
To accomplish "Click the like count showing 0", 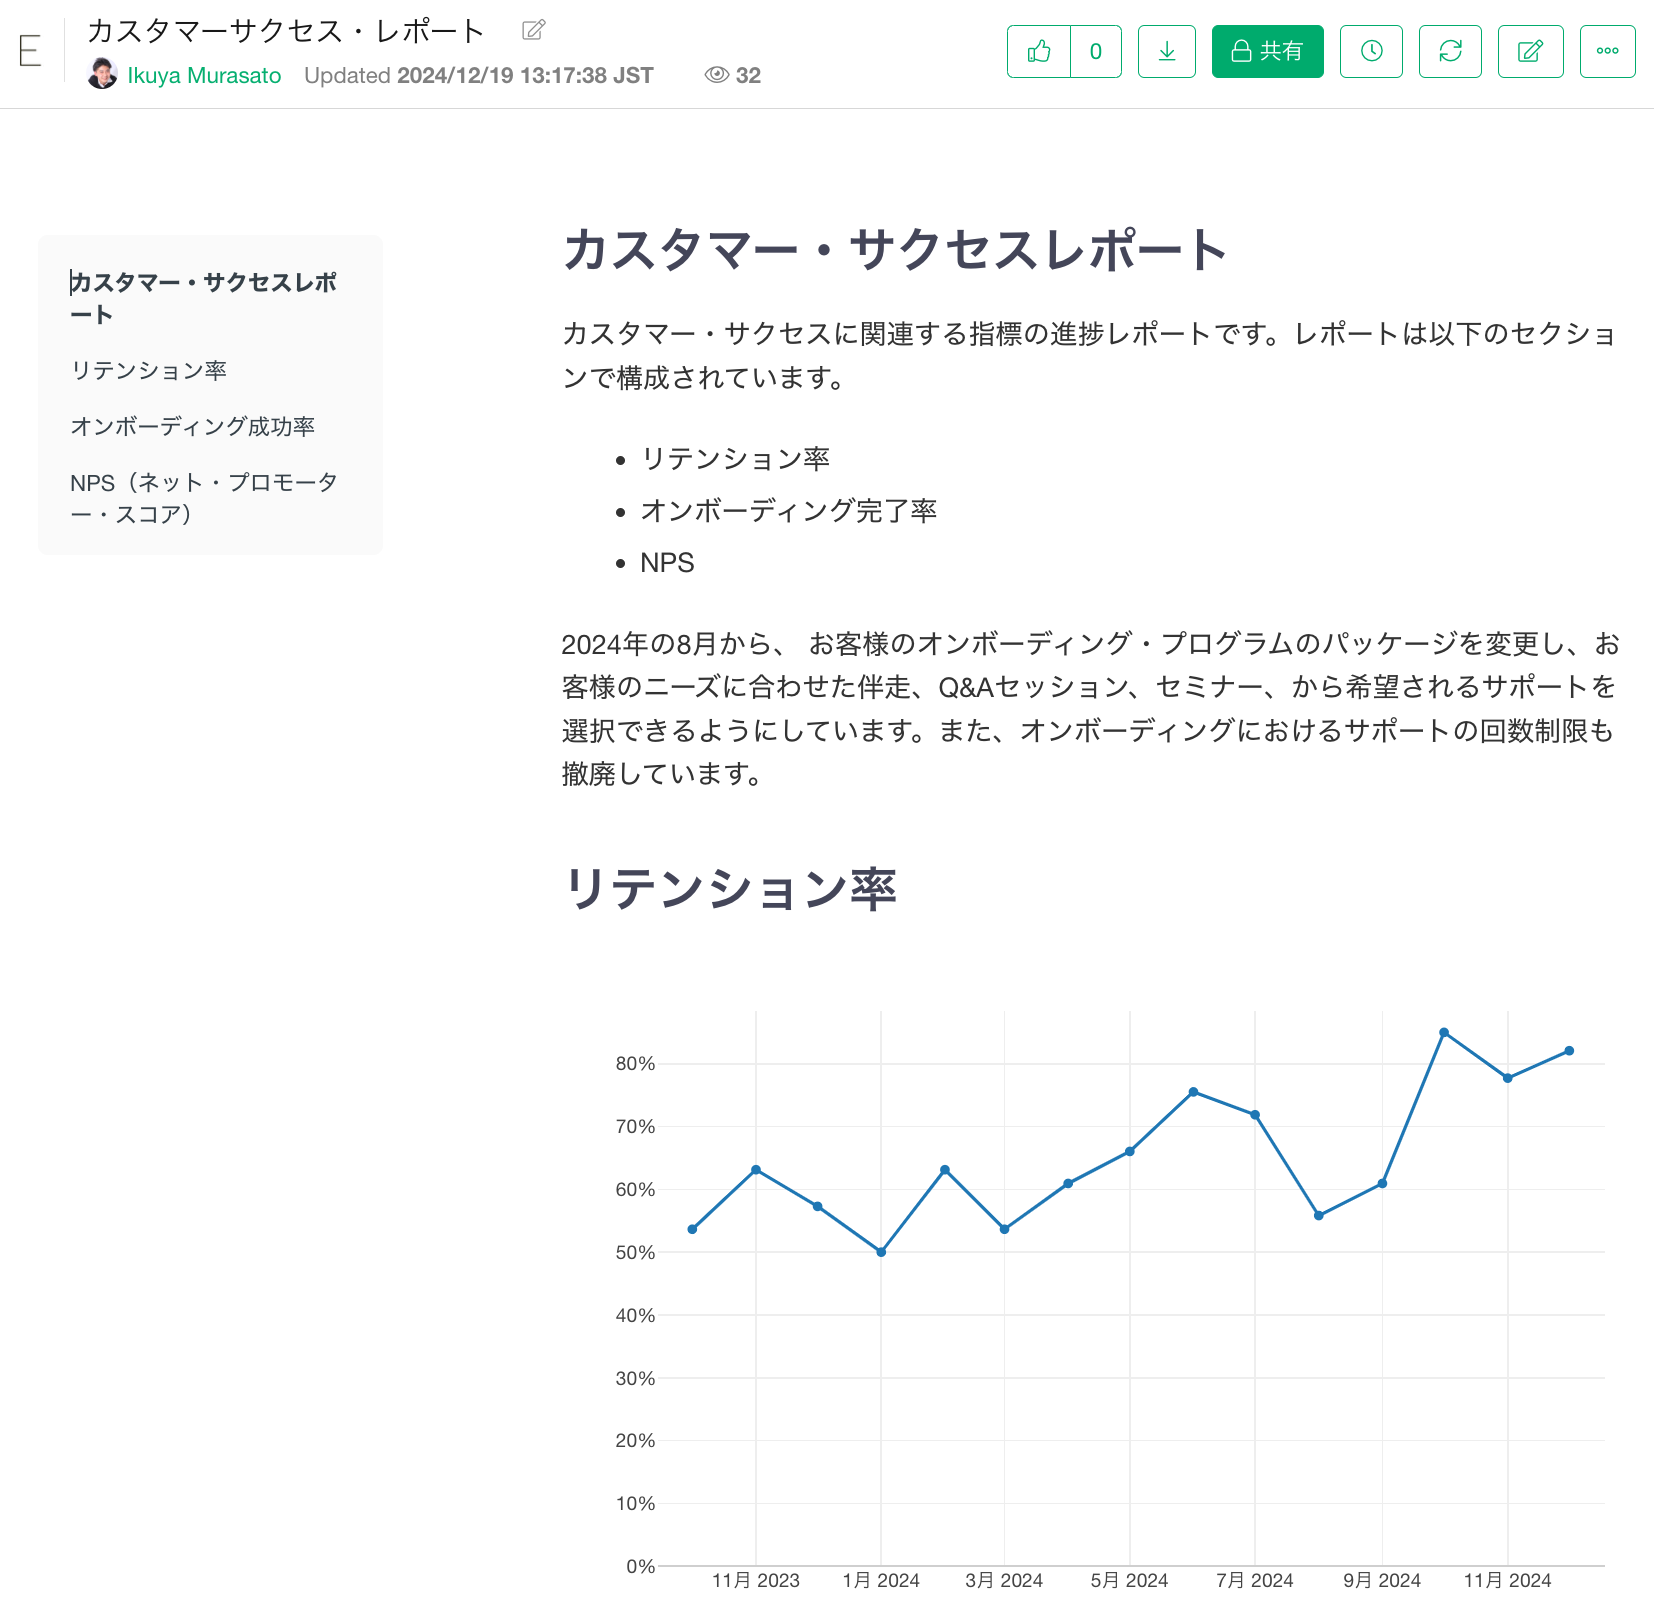I will tap(1096, 51).
